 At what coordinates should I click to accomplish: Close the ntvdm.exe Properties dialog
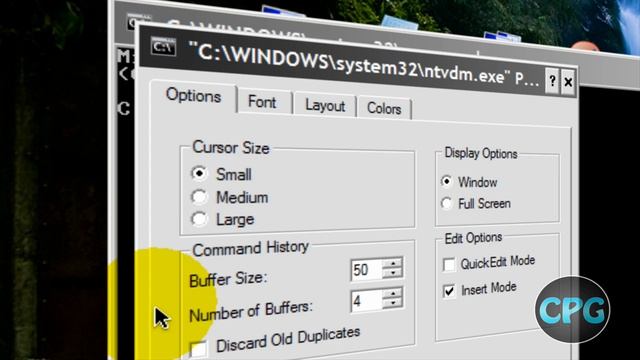click(568, 82)
